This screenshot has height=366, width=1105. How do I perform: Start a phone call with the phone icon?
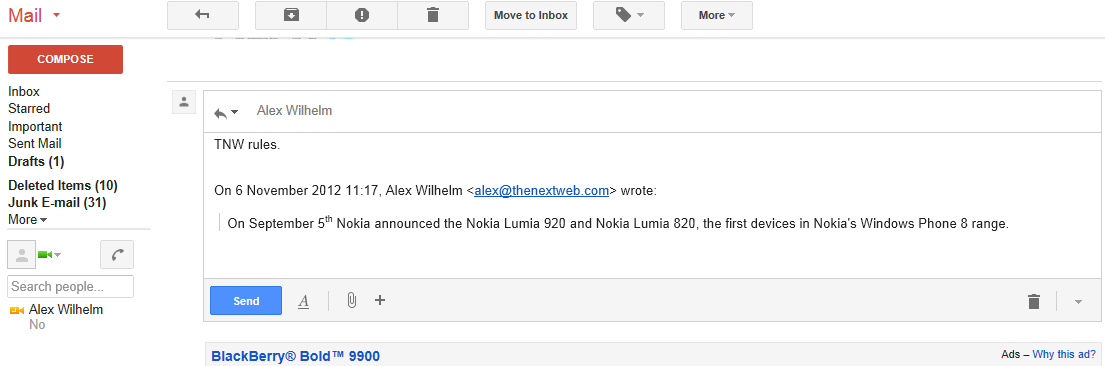117,255
